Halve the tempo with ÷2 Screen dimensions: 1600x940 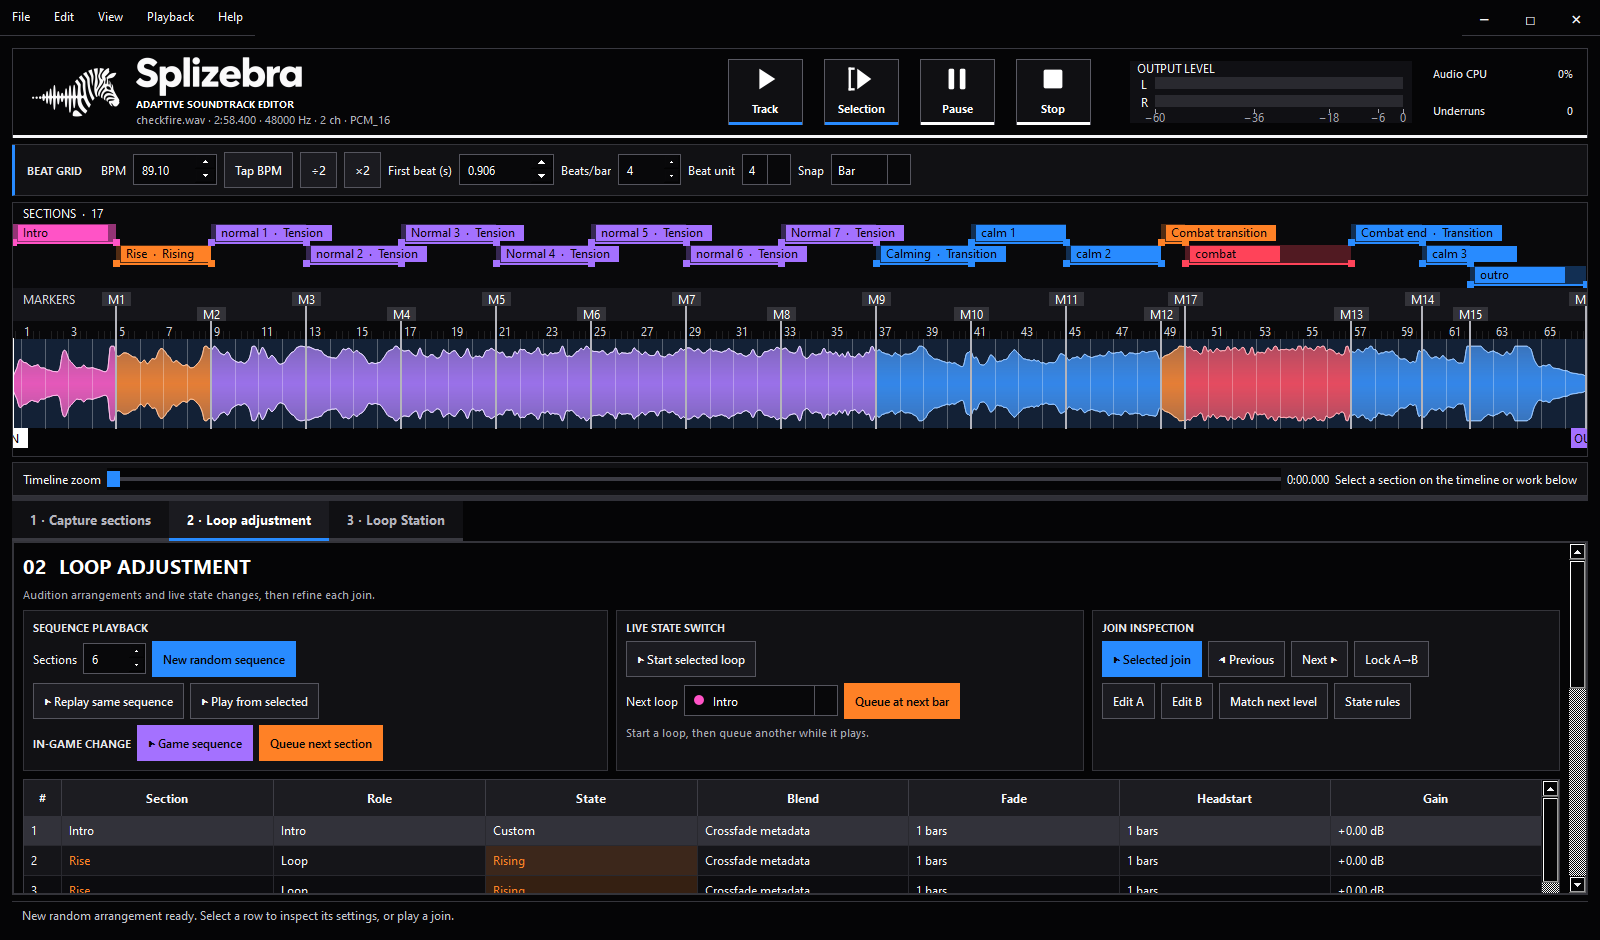[318, 171]
